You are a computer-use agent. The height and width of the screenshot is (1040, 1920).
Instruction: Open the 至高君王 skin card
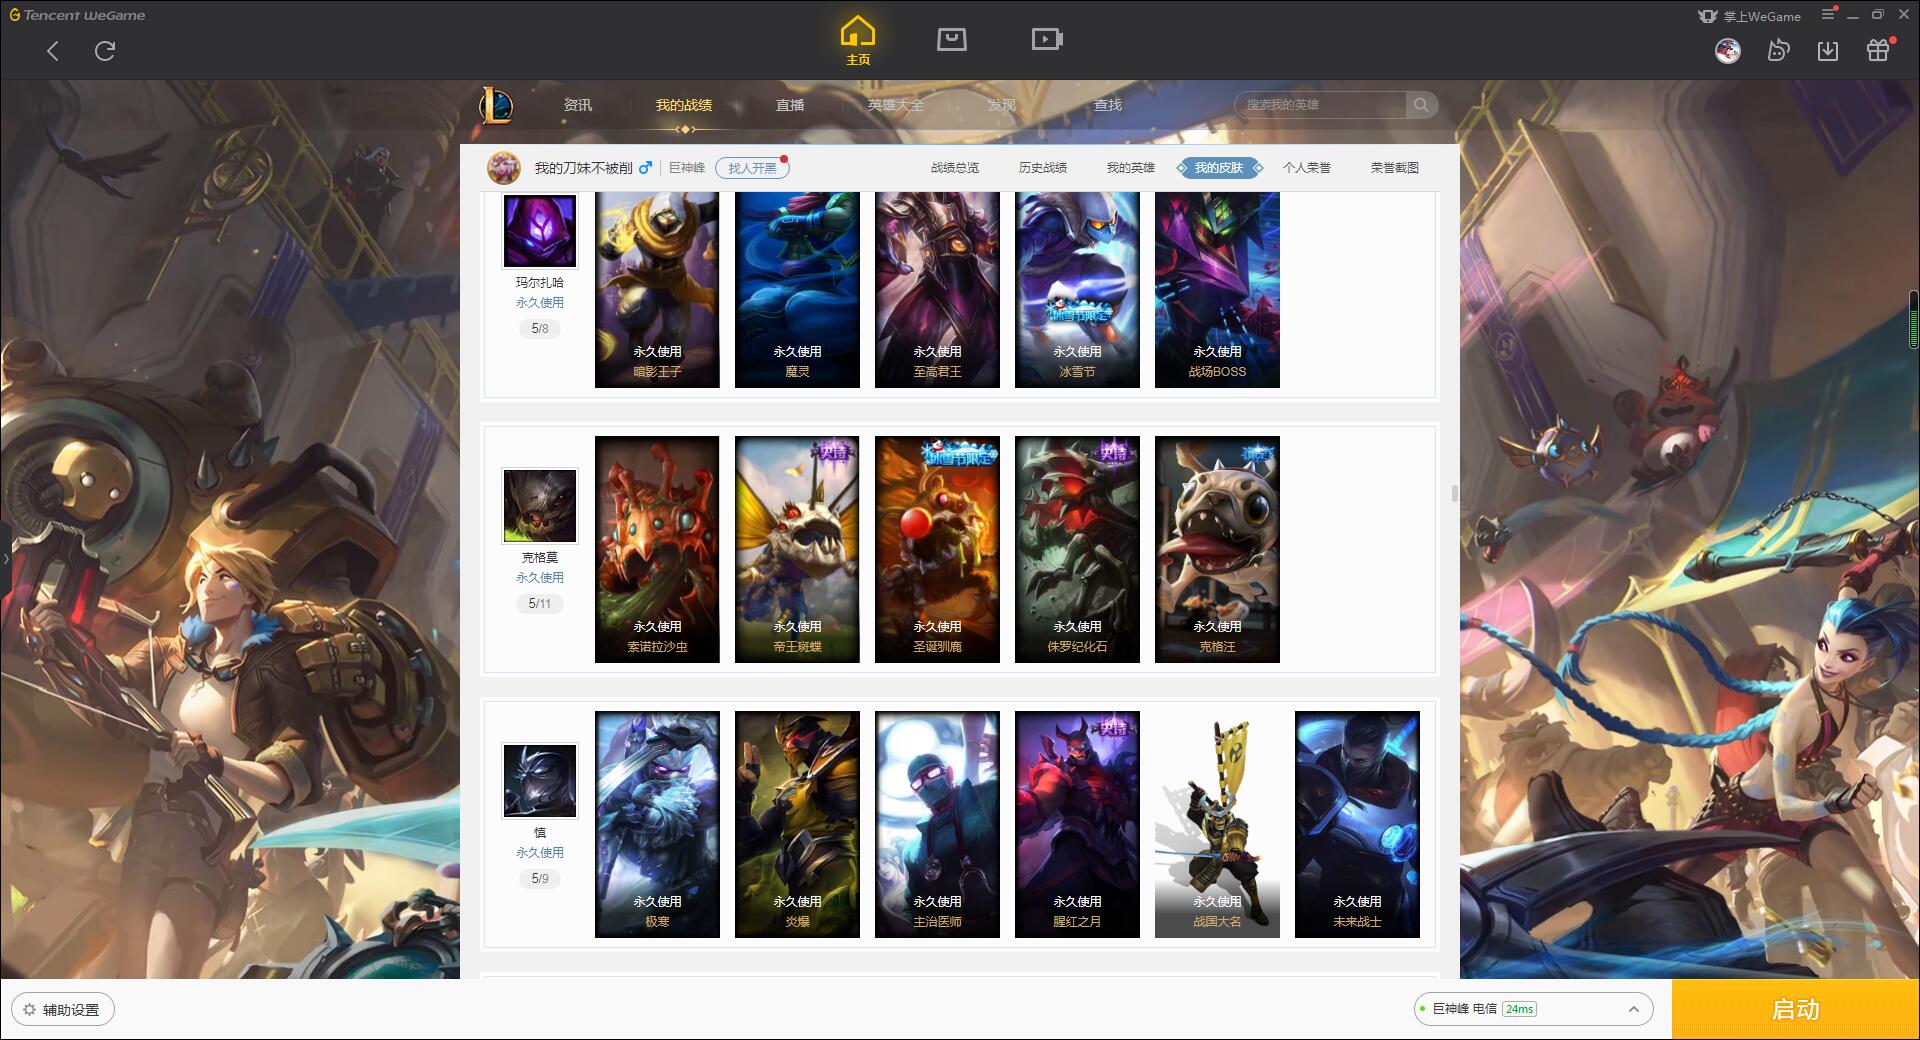click(937, 290)
